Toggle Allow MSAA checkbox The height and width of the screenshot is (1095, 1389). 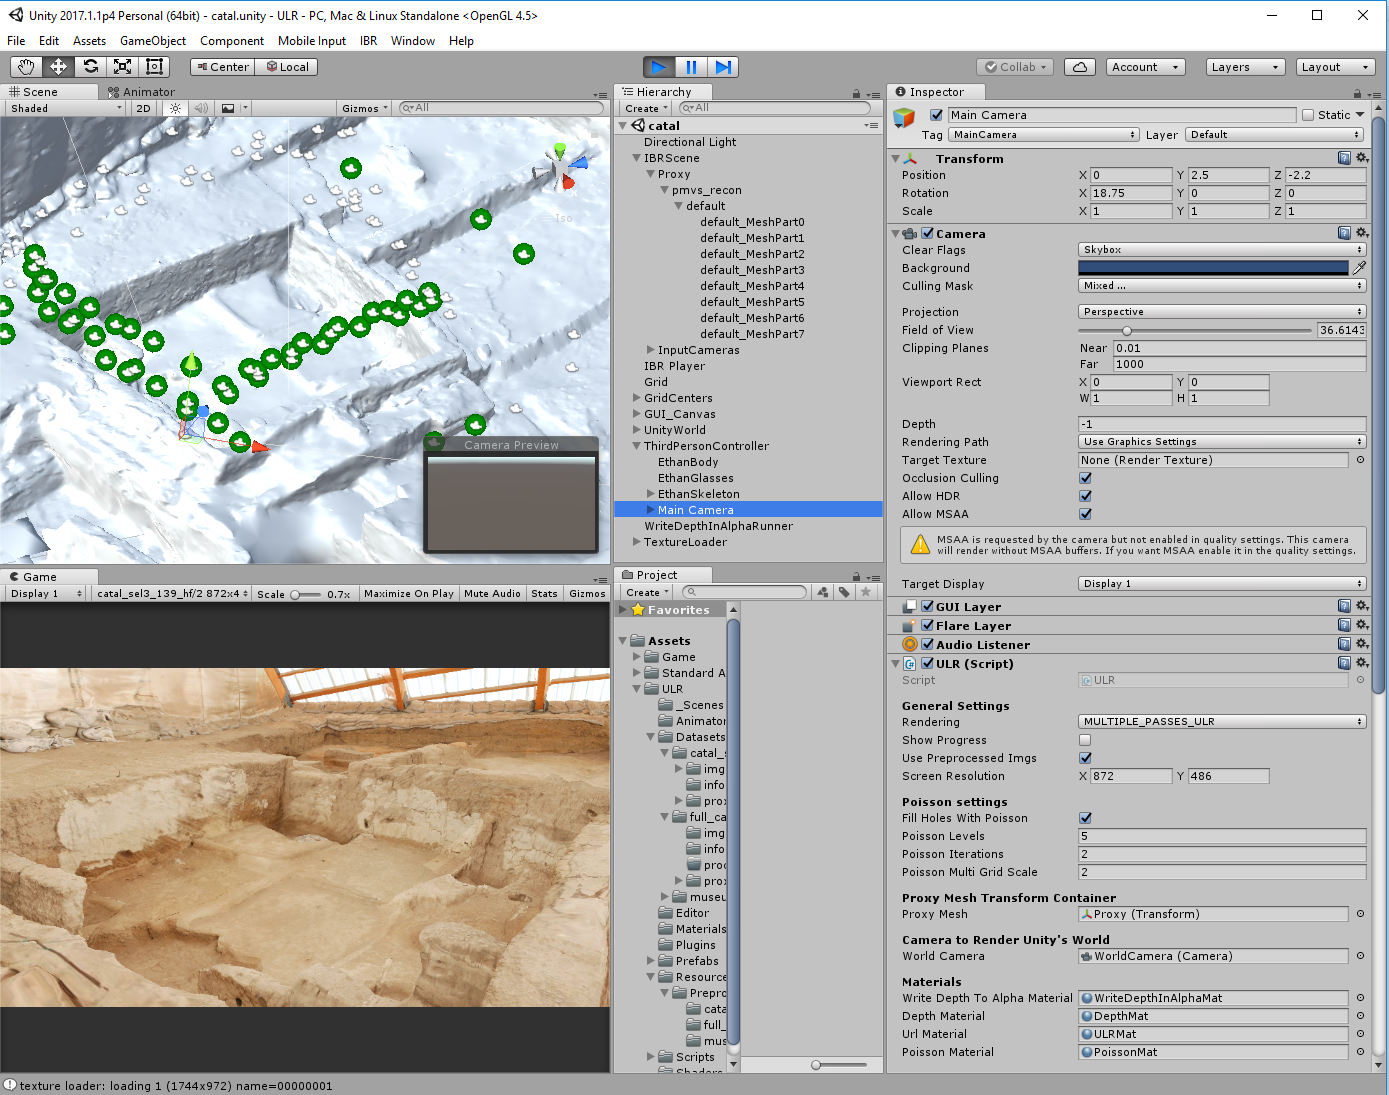1085,514
